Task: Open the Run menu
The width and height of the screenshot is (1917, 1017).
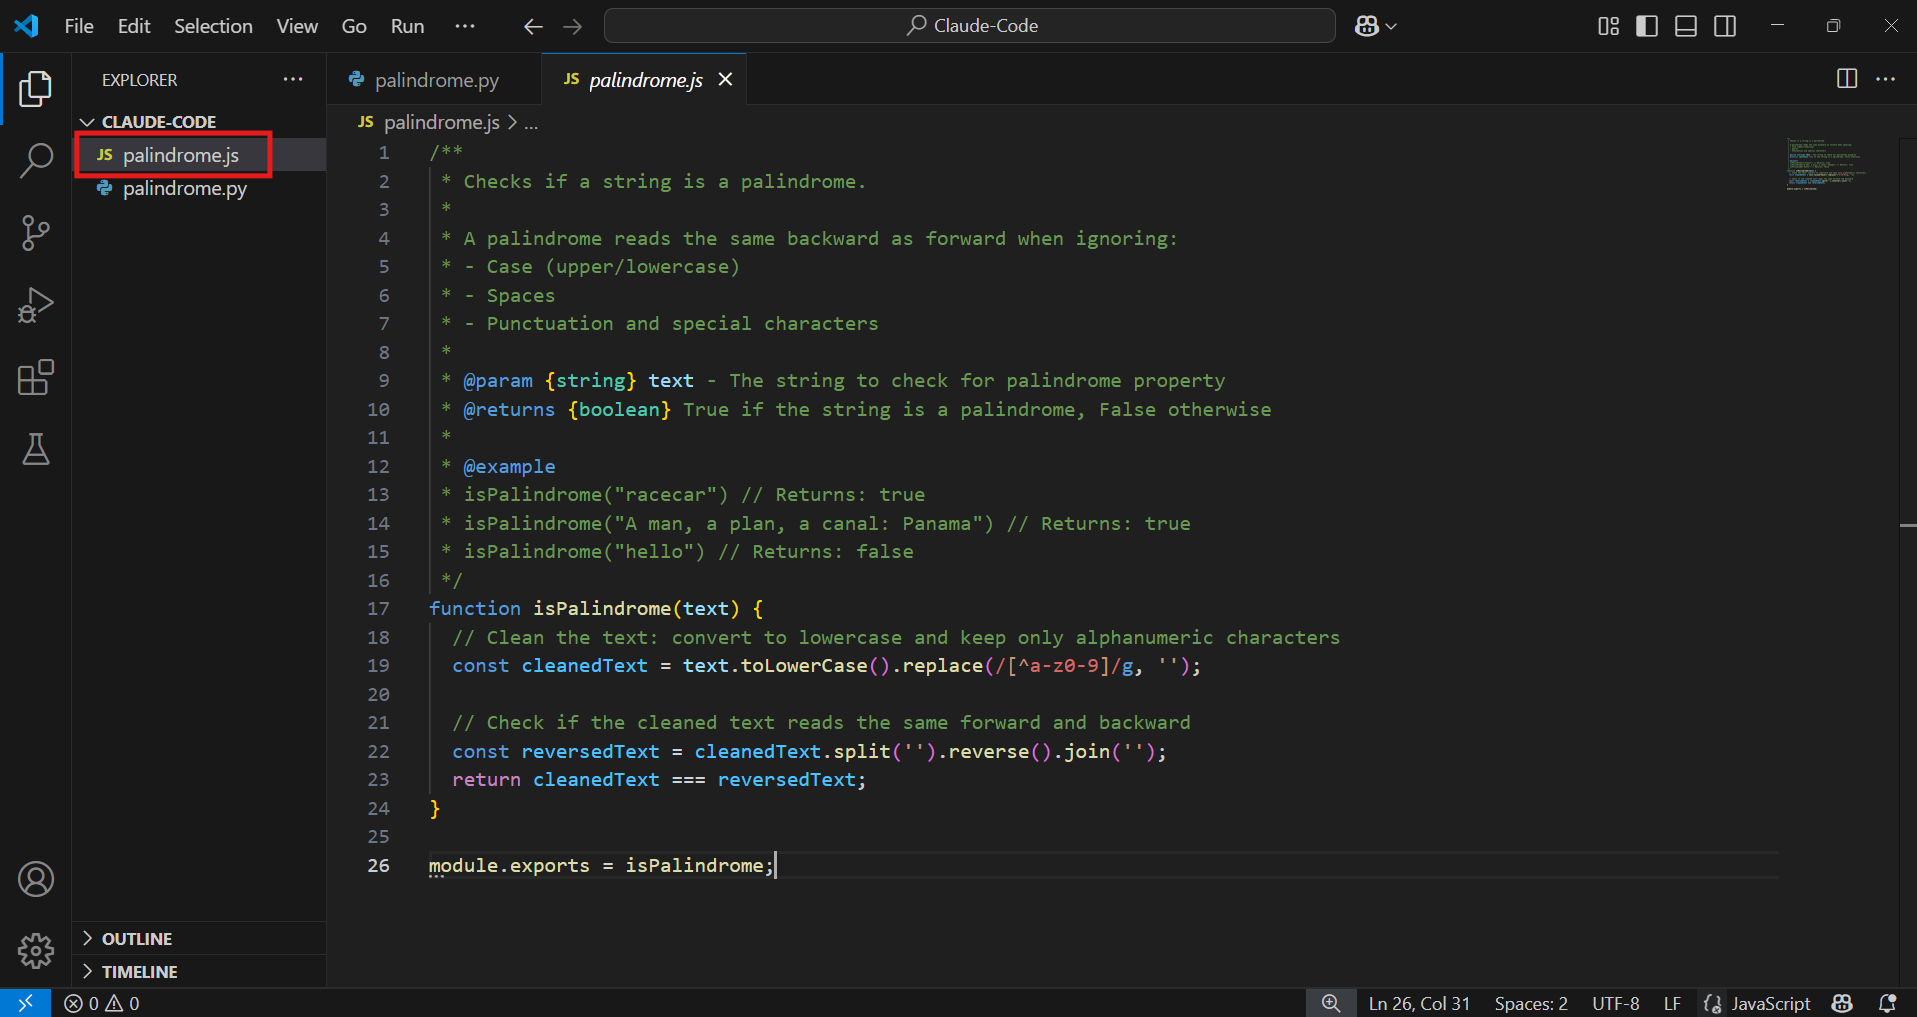Action: point(407,26)
